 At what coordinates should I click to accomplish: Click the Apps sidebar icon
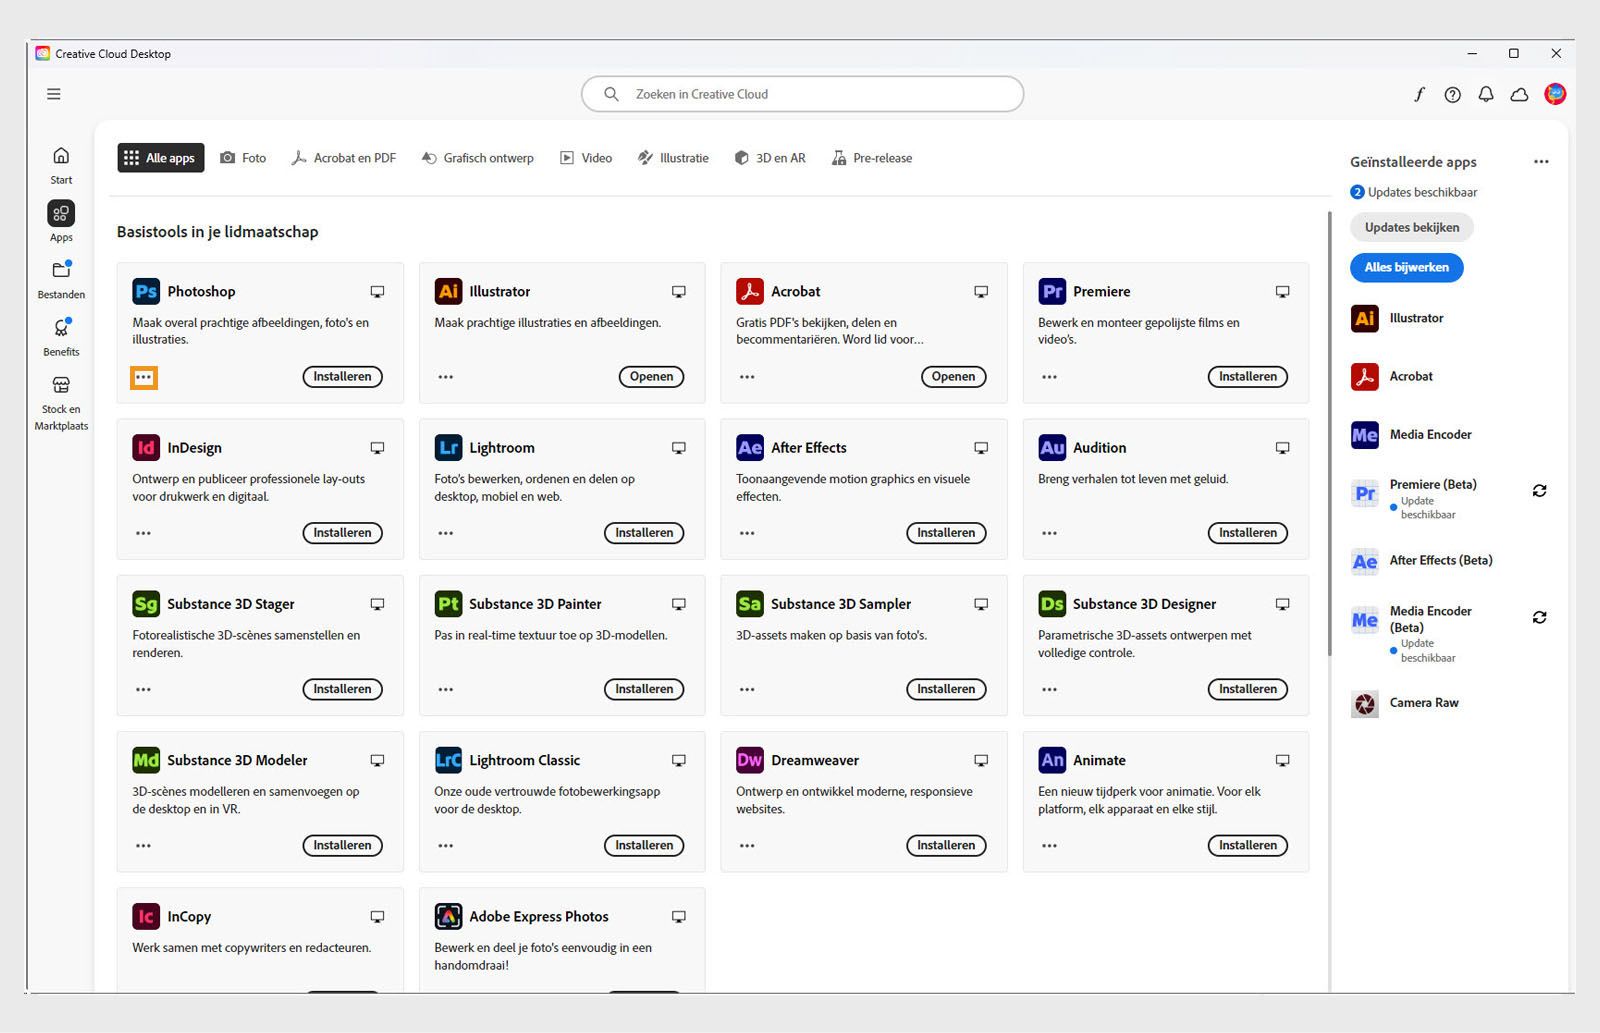pyautogui.click(x=61, y=213)
